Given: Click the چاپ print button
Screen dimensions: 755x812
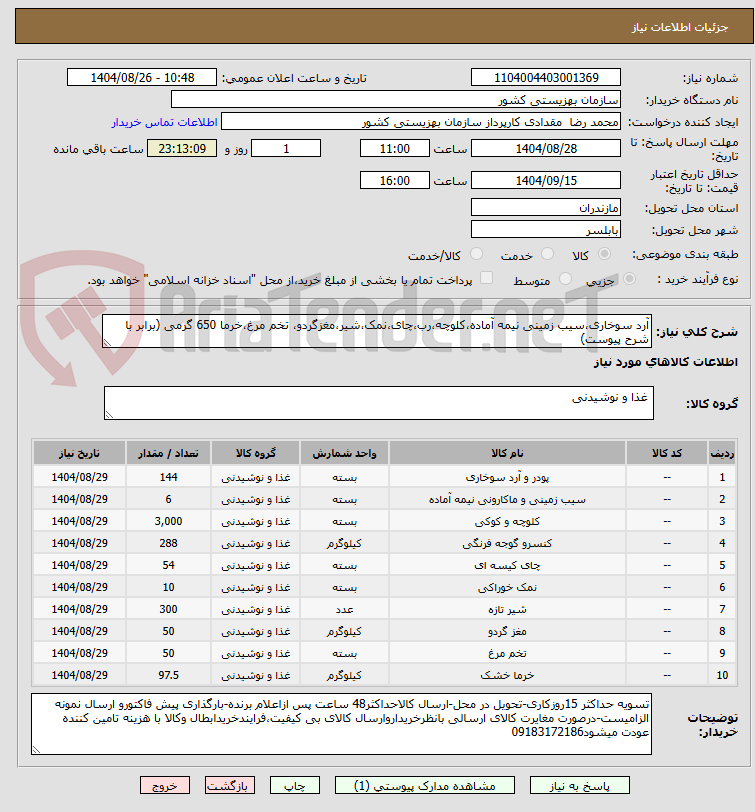Looking at the screenshot, I should 295,786.
